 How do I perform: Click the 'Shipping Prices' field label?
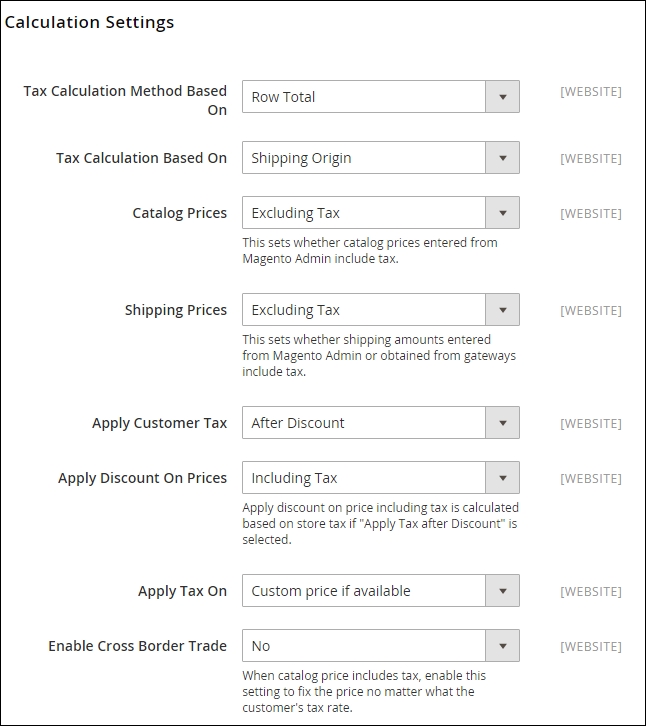point(175,310)
